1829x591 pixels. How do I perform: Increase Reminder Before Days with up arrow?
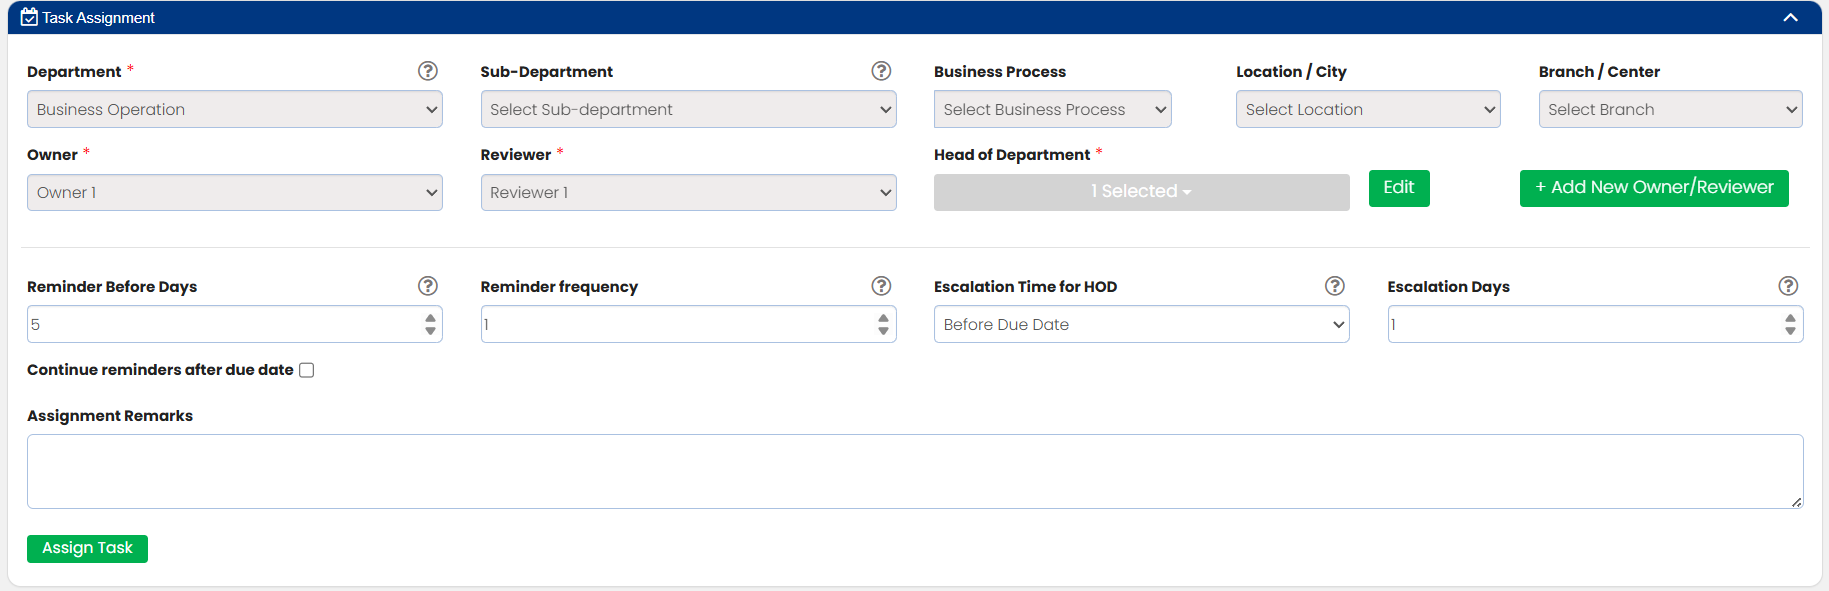430,318
